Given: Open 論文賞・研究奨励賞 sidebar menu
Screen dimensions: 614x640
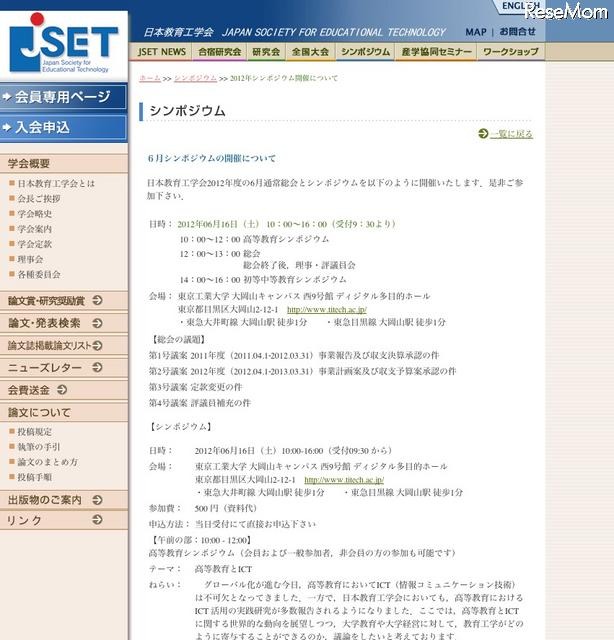Looking at the screenshot, I should (64, 301).
